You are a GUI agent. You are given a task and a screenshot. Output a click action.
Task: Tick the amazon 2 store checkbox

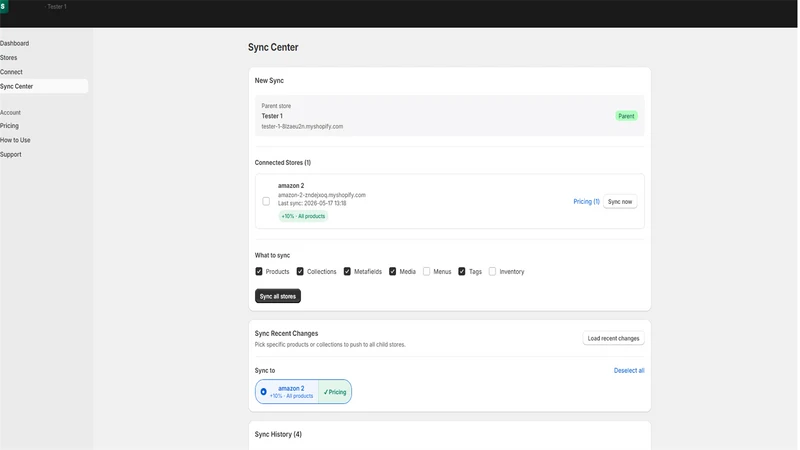[266, 202]
